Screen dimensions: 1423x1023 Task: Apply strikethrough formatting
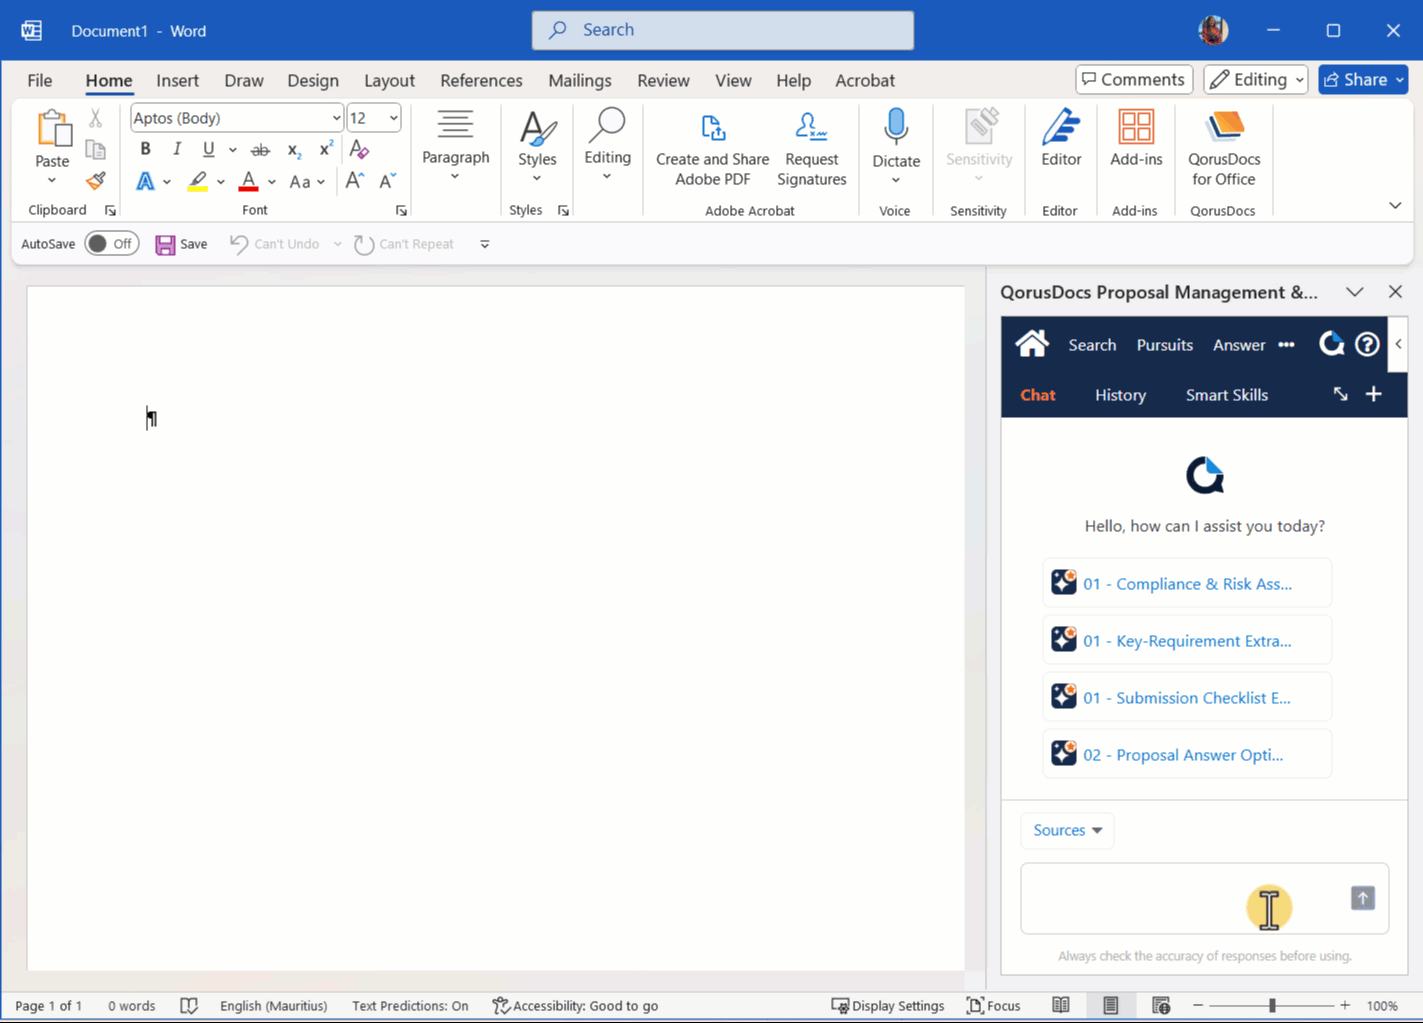pyautogui.click(x=260, y=150)
